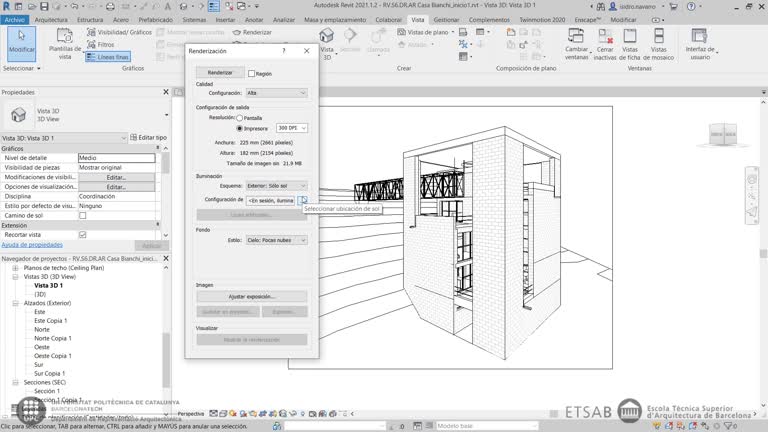
Task: Open Vistas de plano tool
Action: pos(424,32)
